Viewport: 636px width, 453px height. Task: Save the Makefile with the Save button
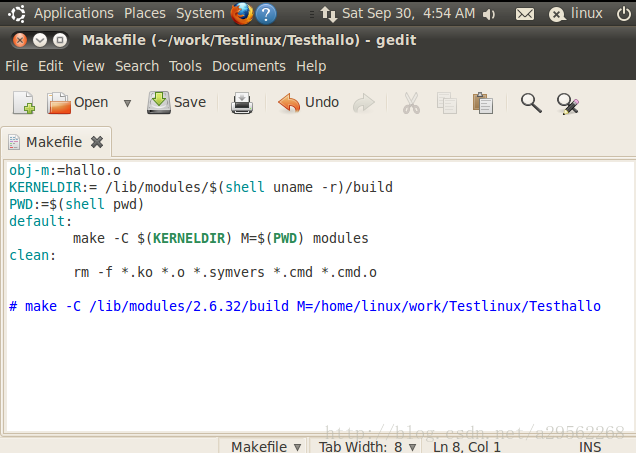coord(177,103)
